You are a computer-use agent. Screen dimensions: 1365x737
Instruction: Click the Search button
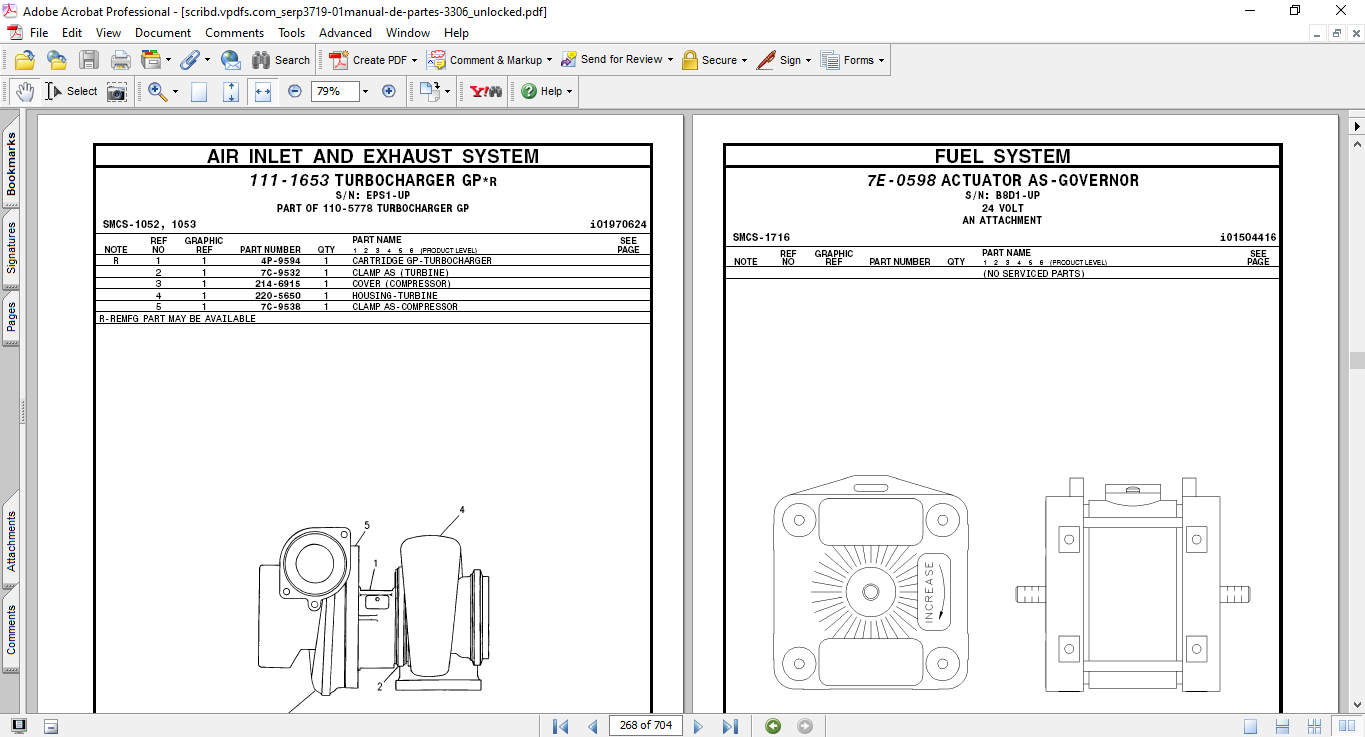pyautogui.click(x=281, y=60)
